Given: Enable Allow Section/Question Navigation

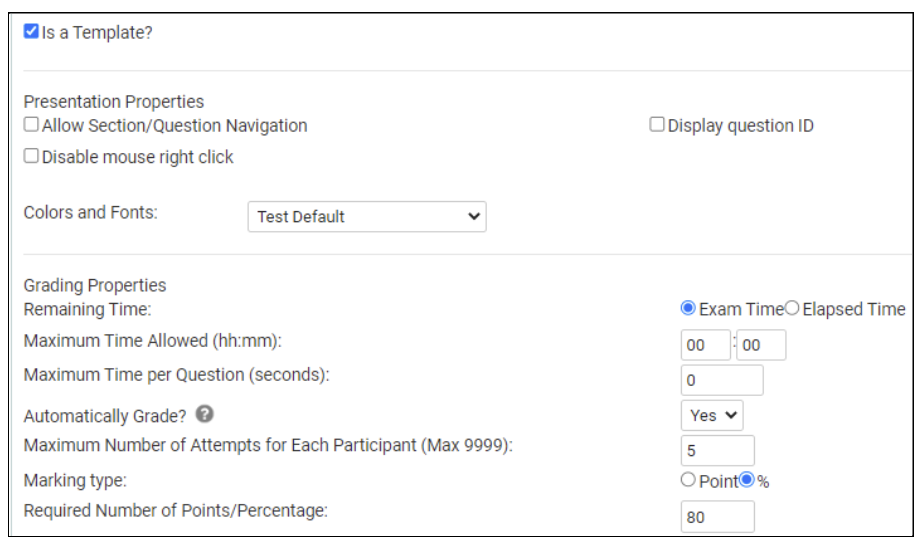Looking at the screenshot, I should pyautogui.click(x=31, y=124).
